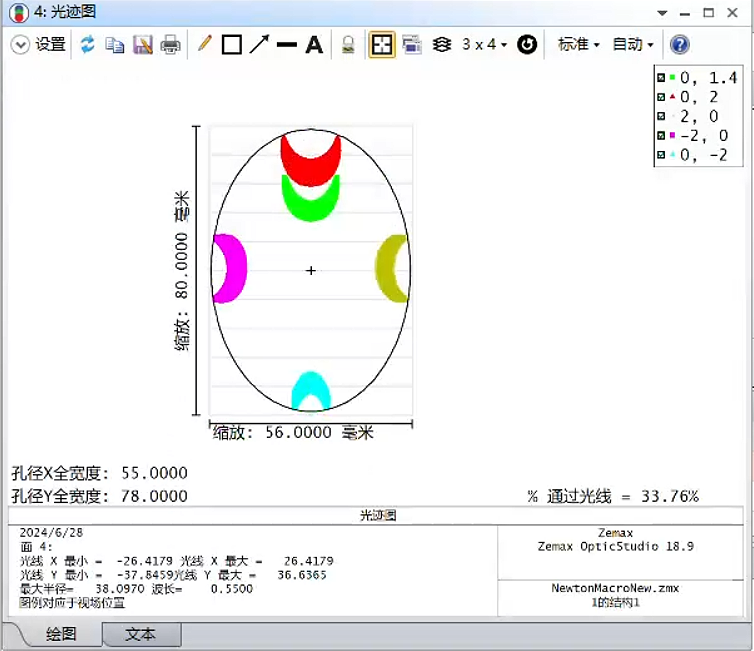Toggle the active cursor crosshair icon
Screen dimensions: 754x651
tap(382, 45)
